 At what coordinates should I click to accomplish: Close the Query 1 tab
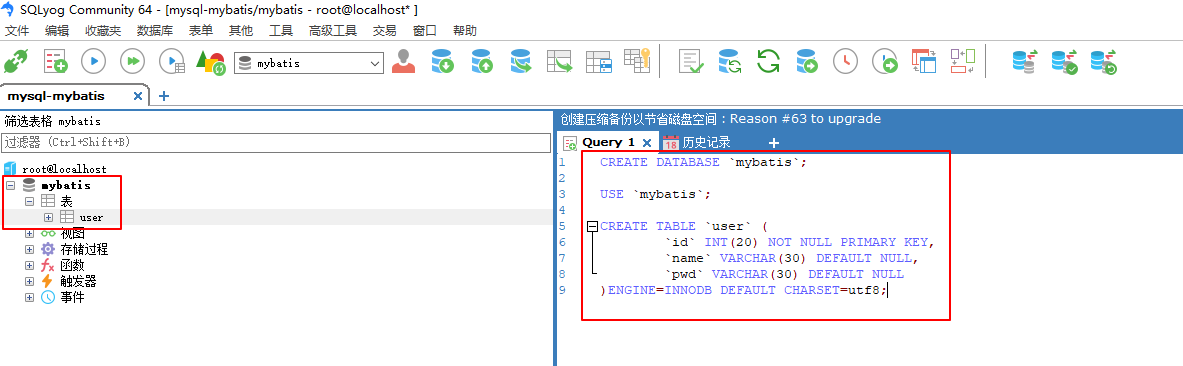click(x=647, y=142)
